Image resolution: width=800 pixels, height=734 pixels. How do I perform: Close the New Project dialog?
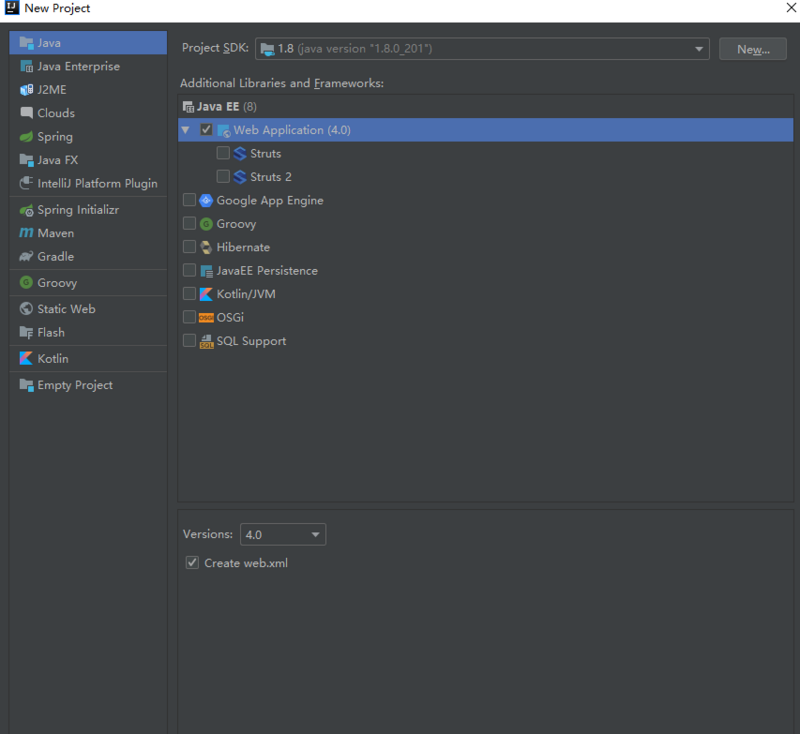[x=791, y=8]
